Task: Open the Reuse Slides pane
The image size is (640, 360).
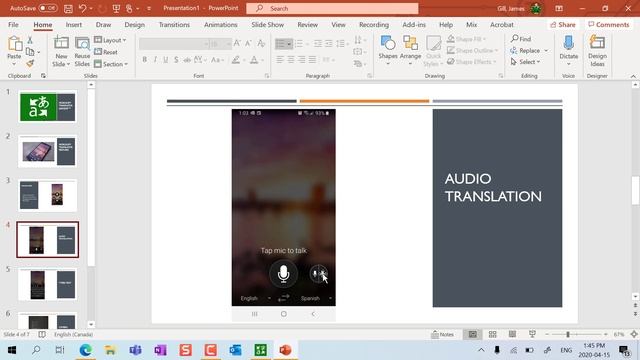Action: [82, 51]
